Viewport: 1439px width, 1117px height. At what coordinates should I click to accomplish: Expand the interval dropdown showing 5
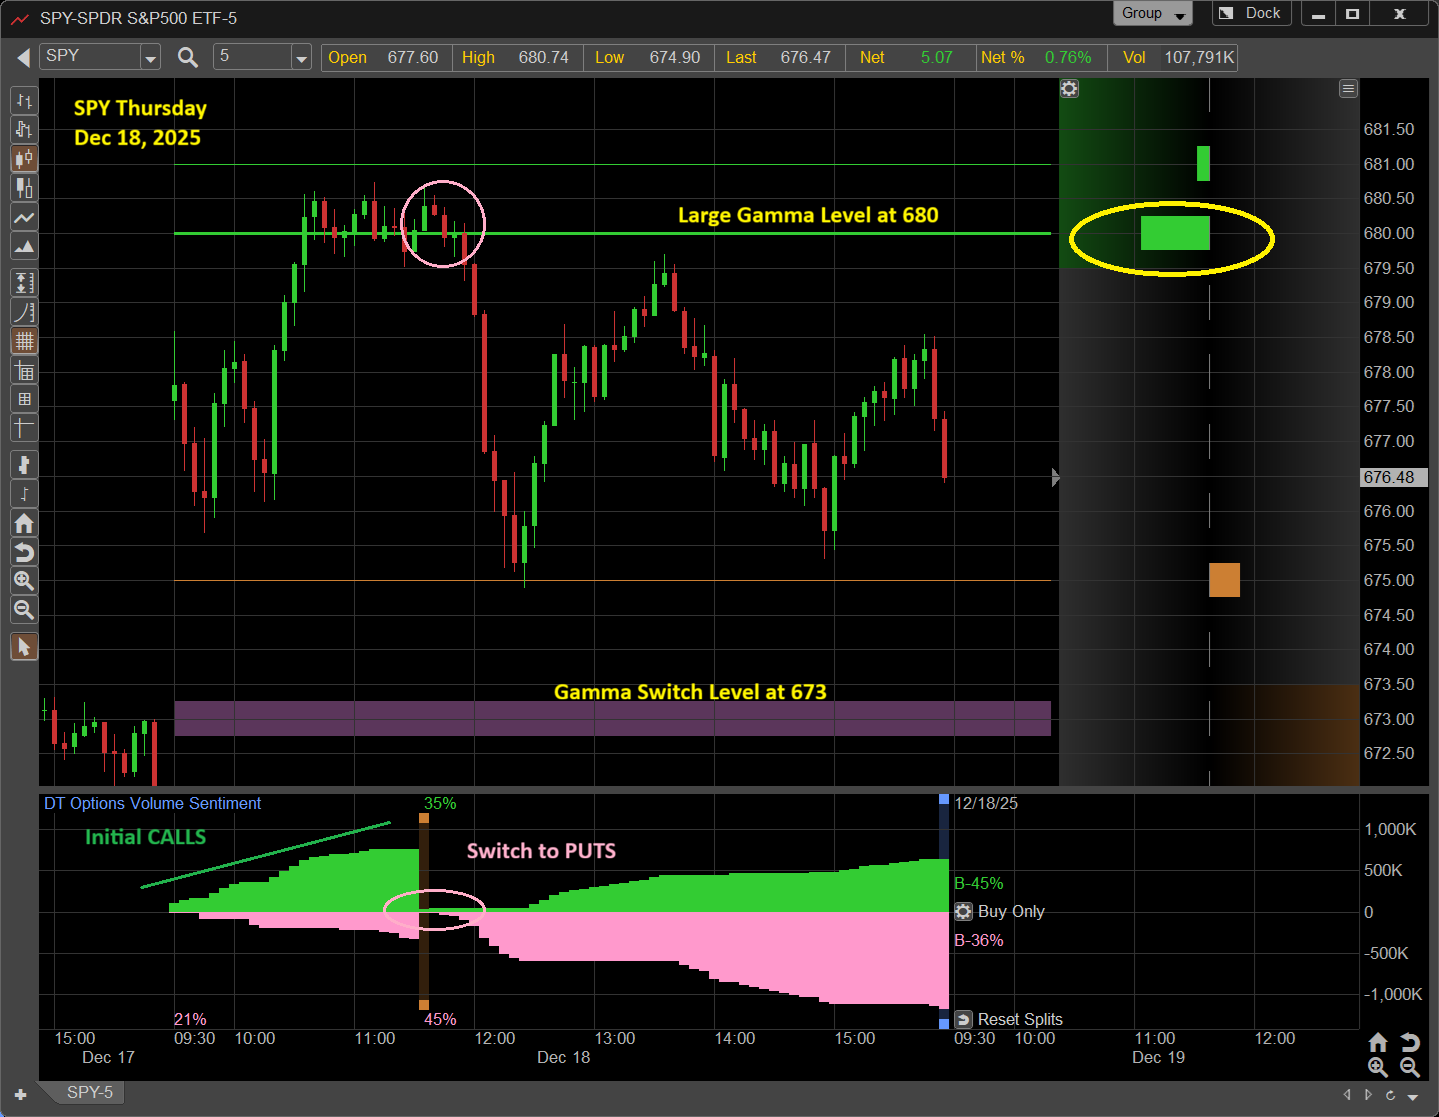point(301,58)
